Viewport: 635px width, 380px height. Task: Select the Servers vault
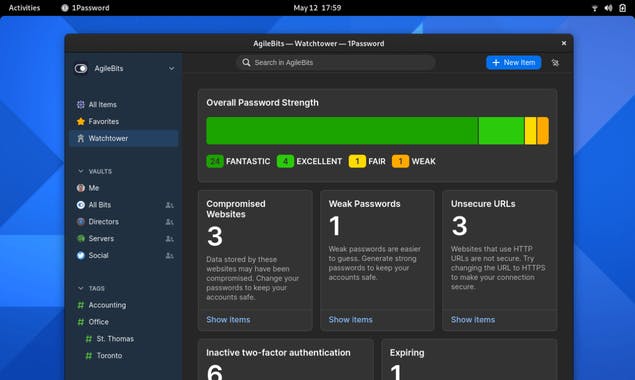coord(124,239)
